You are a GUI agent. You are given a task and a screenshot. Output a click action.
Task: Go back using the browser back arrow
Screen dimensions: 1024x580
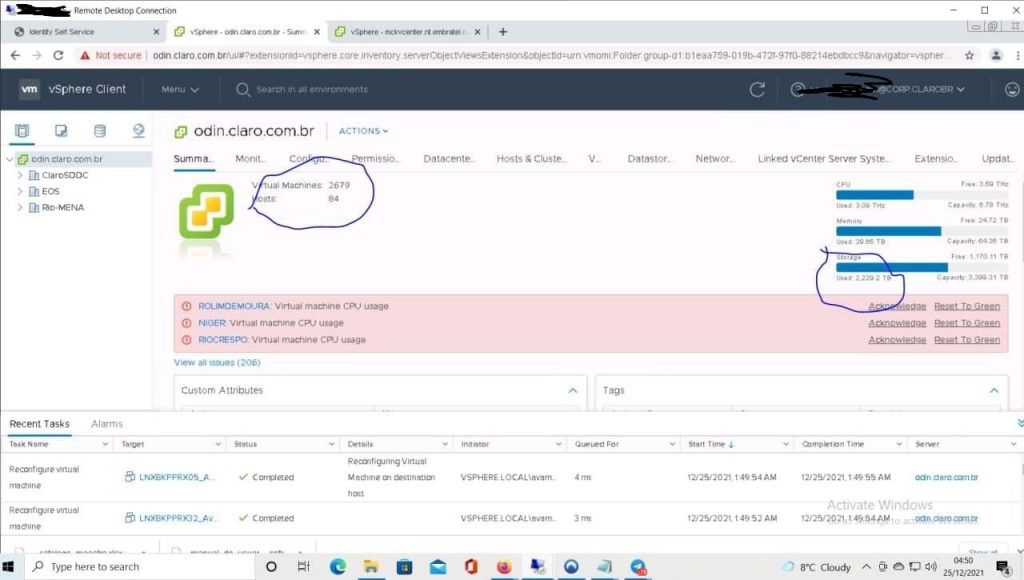(x=16, y=56)
